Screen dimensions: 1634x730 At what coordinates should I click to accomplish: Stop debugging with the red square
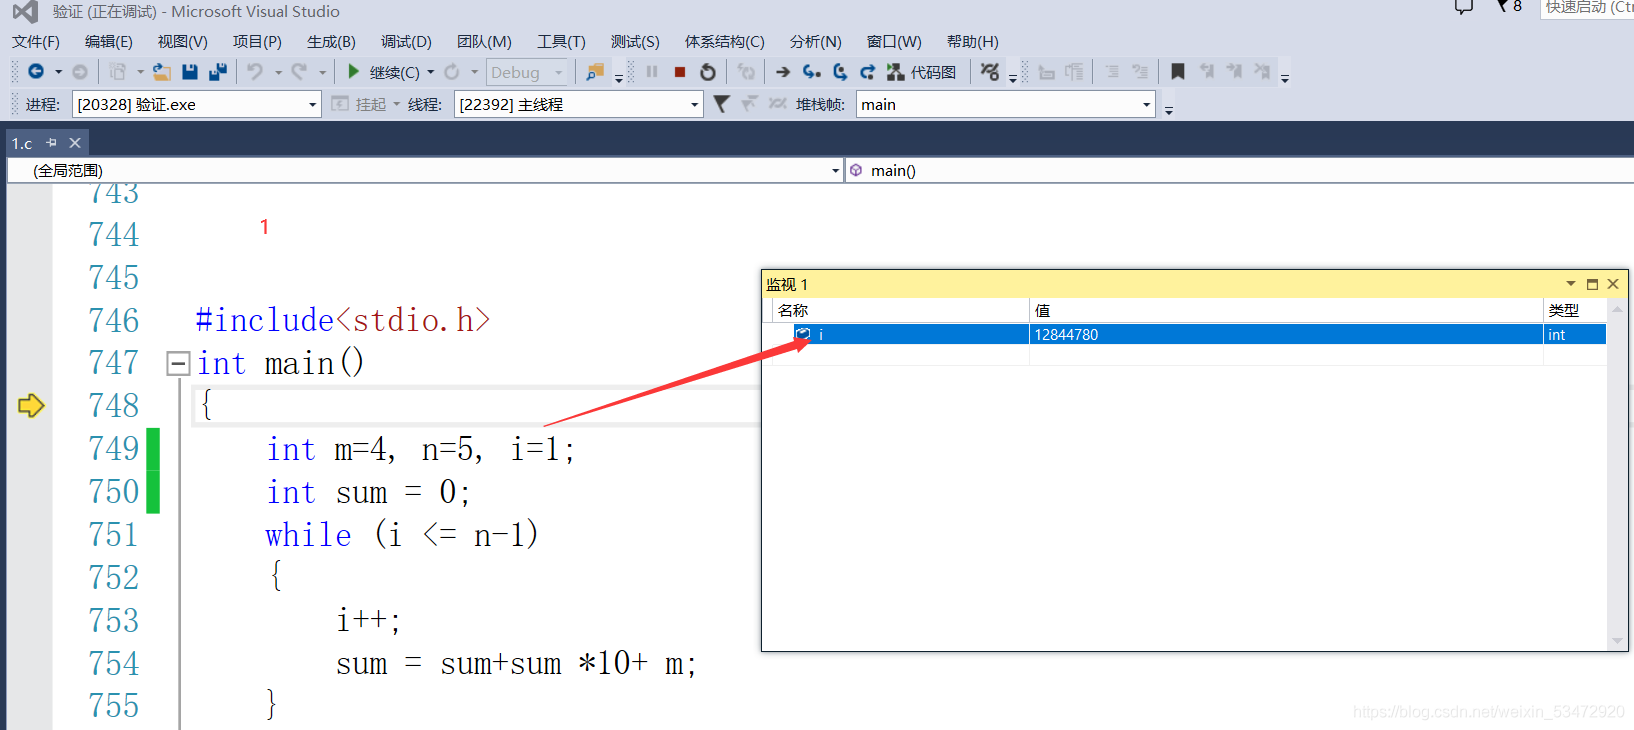pos(680,72)
